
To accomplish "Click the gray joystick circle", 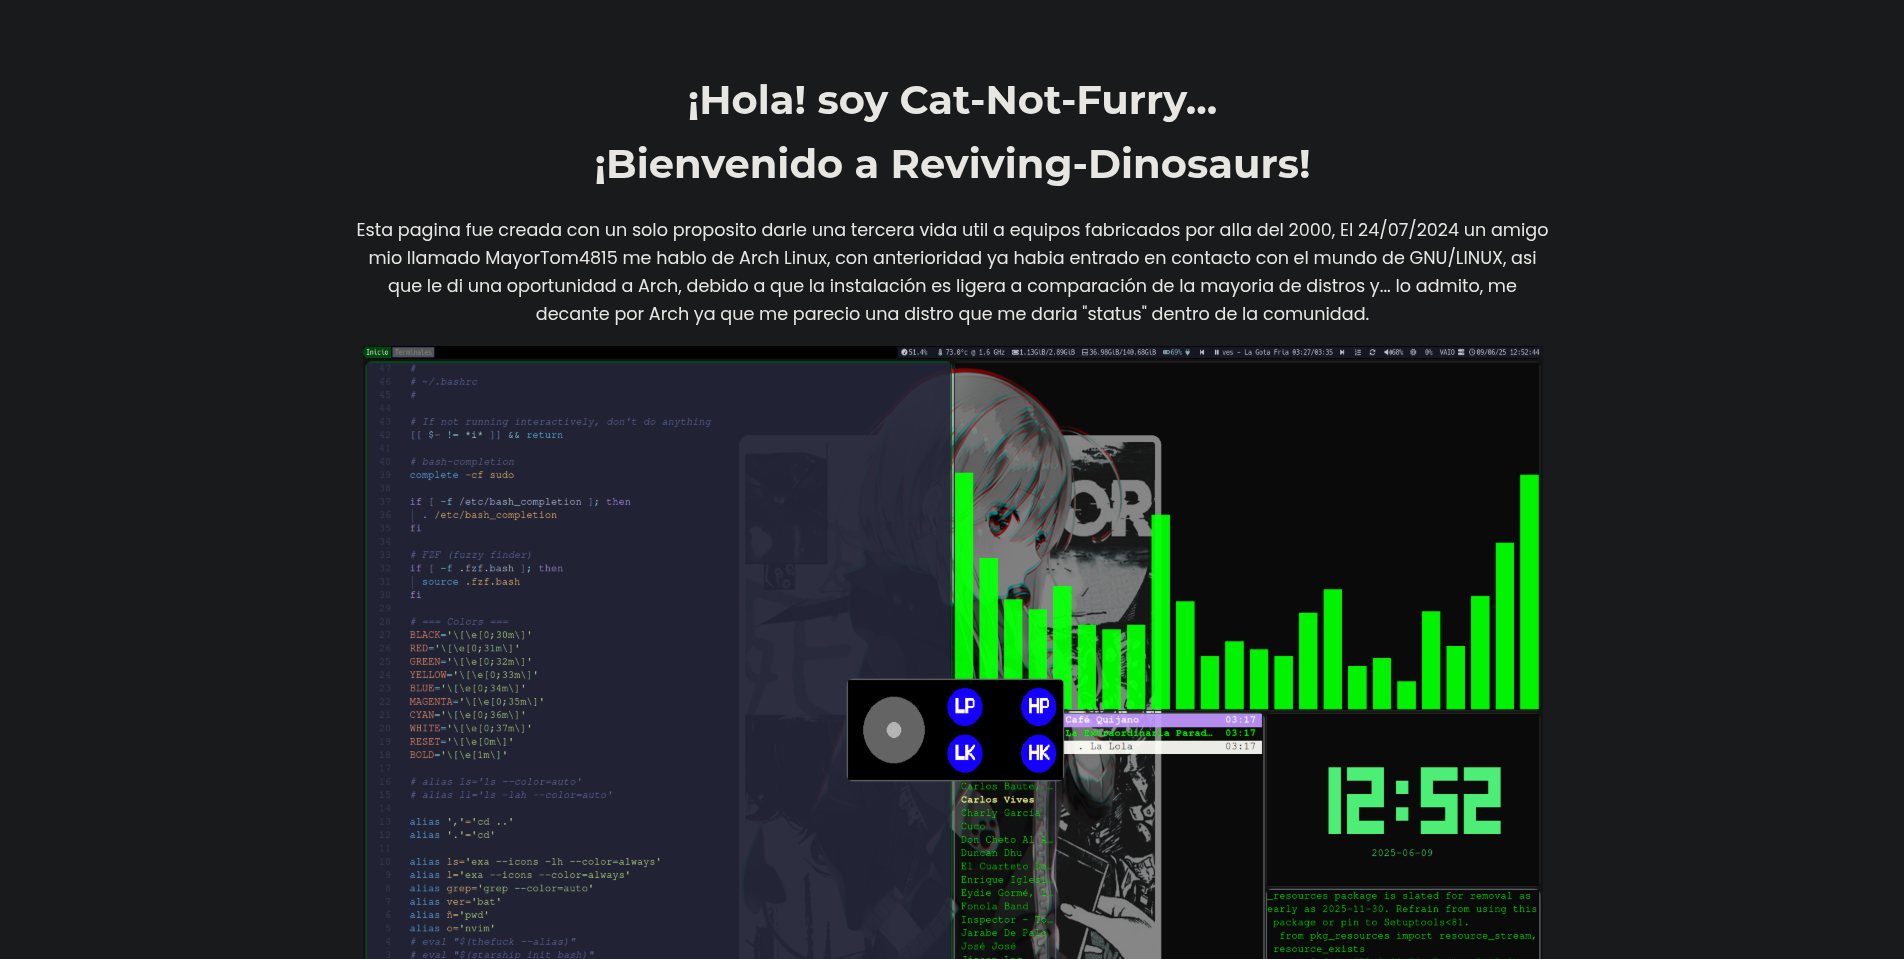I will pyautogui.click(x=893, y=730).
